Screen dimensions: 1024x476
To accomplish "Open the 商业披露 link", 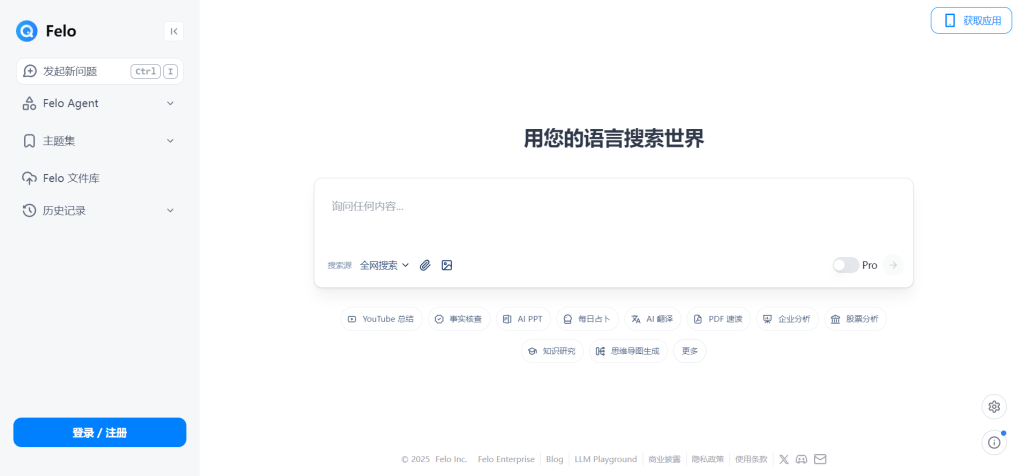I will (664, 460).
